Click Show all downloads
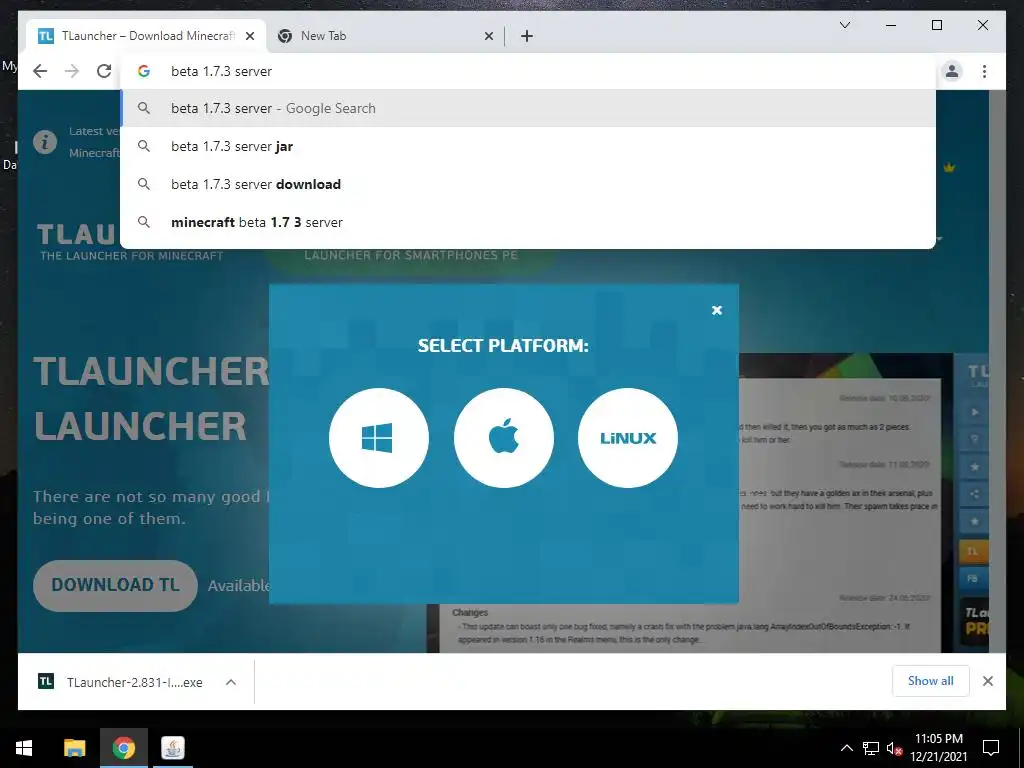The width and height of the screenshot is (1024, 768). (931, 681)
